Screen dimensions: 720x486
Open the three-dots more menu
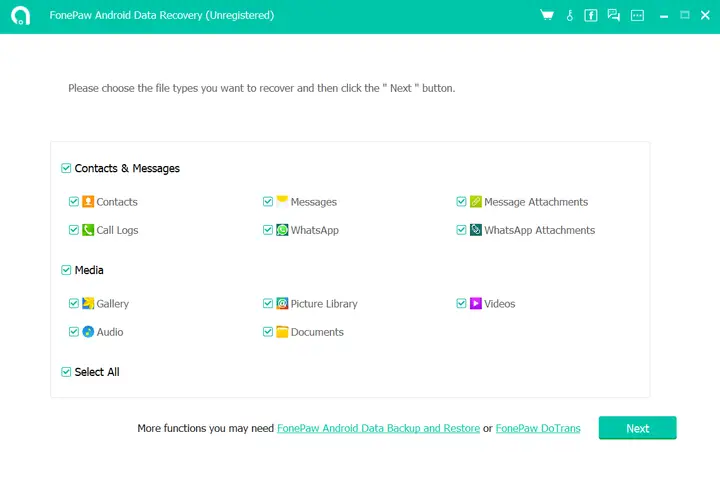click(x=637, y=15)
